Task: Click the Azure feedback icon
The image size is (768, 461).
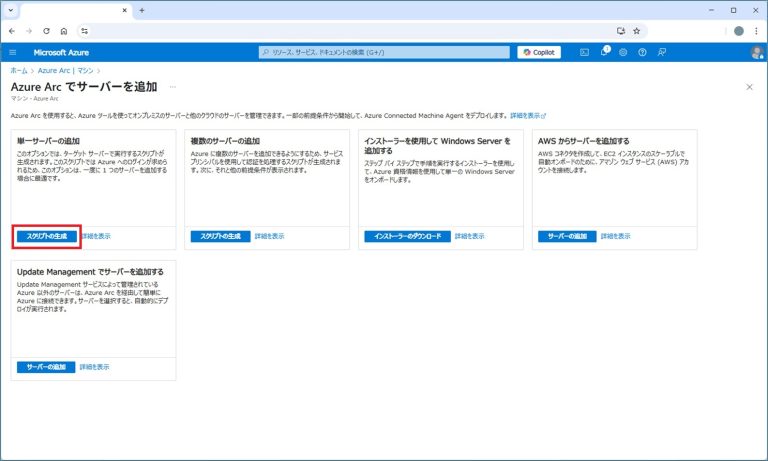Action: click(661, 52)
